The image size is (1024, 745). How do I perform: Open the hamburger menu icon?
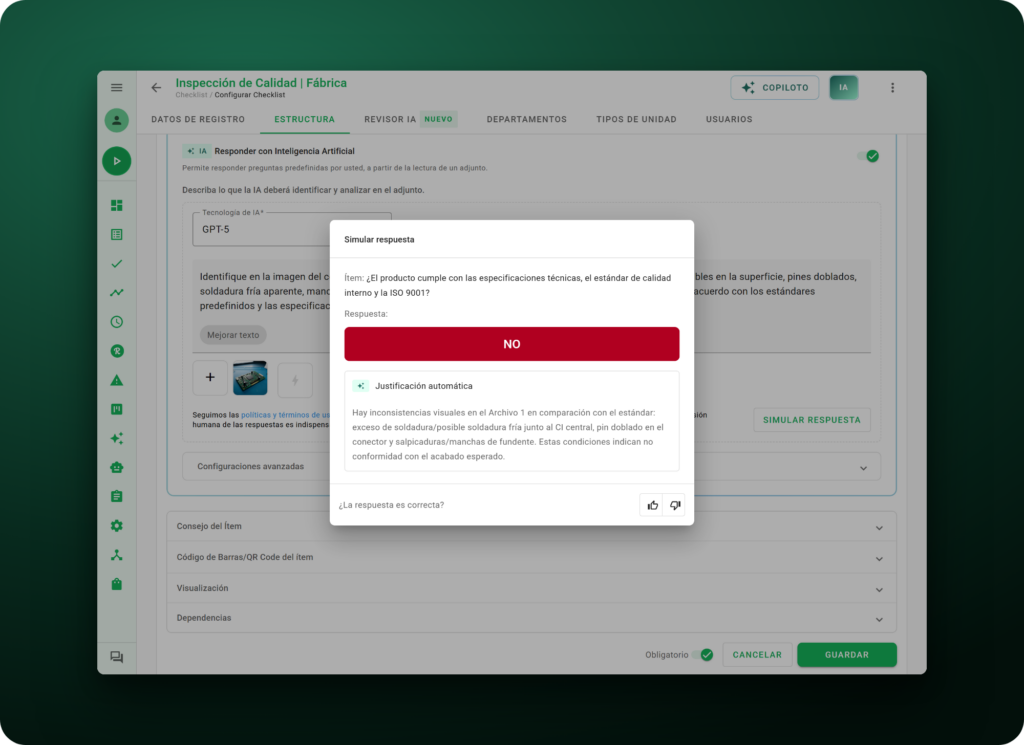(x=117, y=87)
